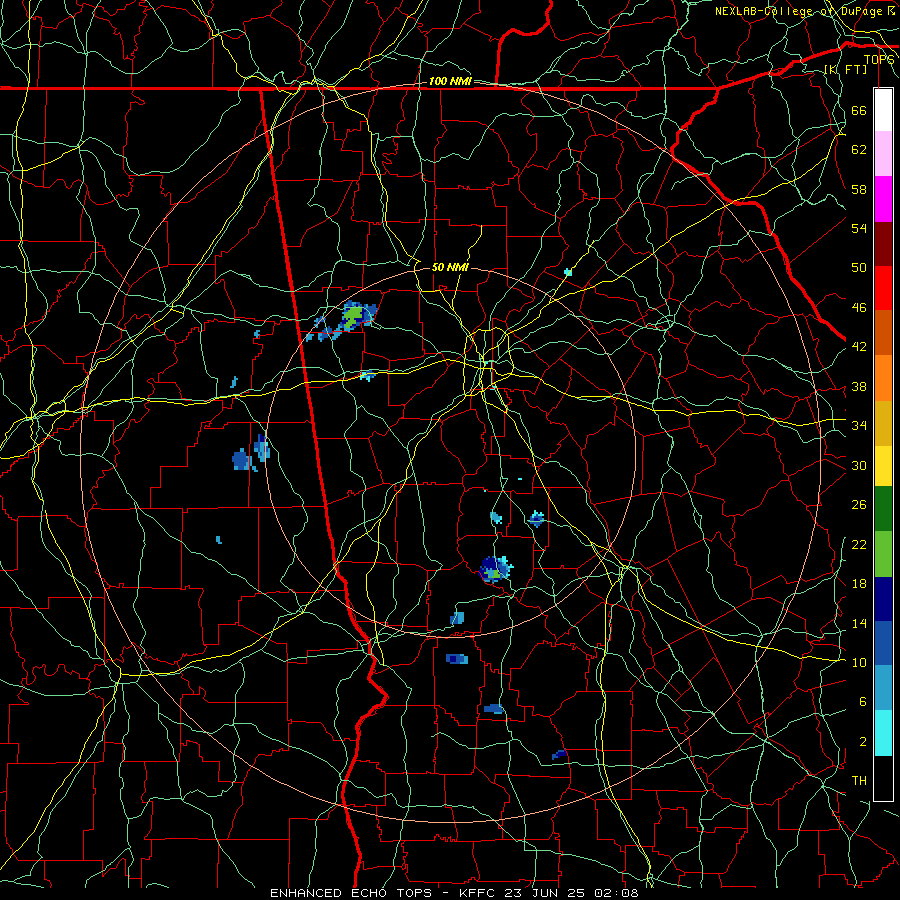900x900 pixels.
Task: Select the 'TH' threshold label
Action: (x=859, y=781)
